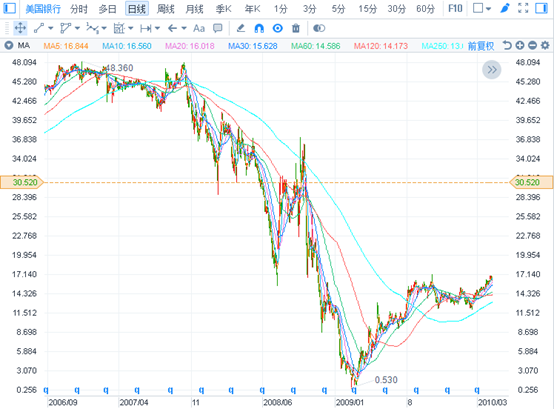The height and width of the screenshot is (409, 554).
Task: Open the 美国银行 stock name link
Action: point(43,9)
